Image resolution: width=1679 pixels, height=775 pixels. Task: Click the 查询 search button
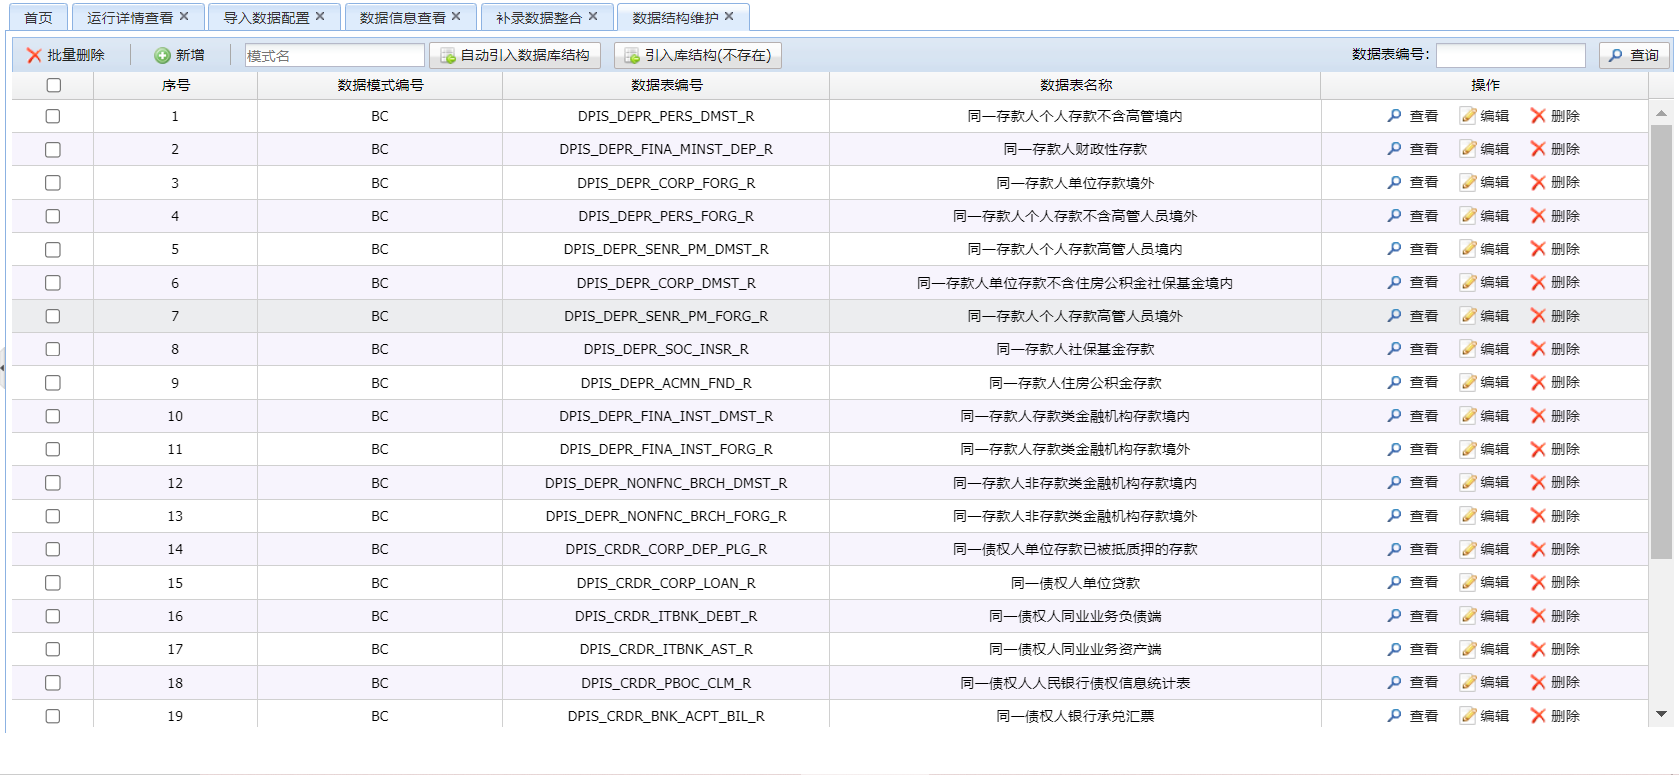point(1634,56)
